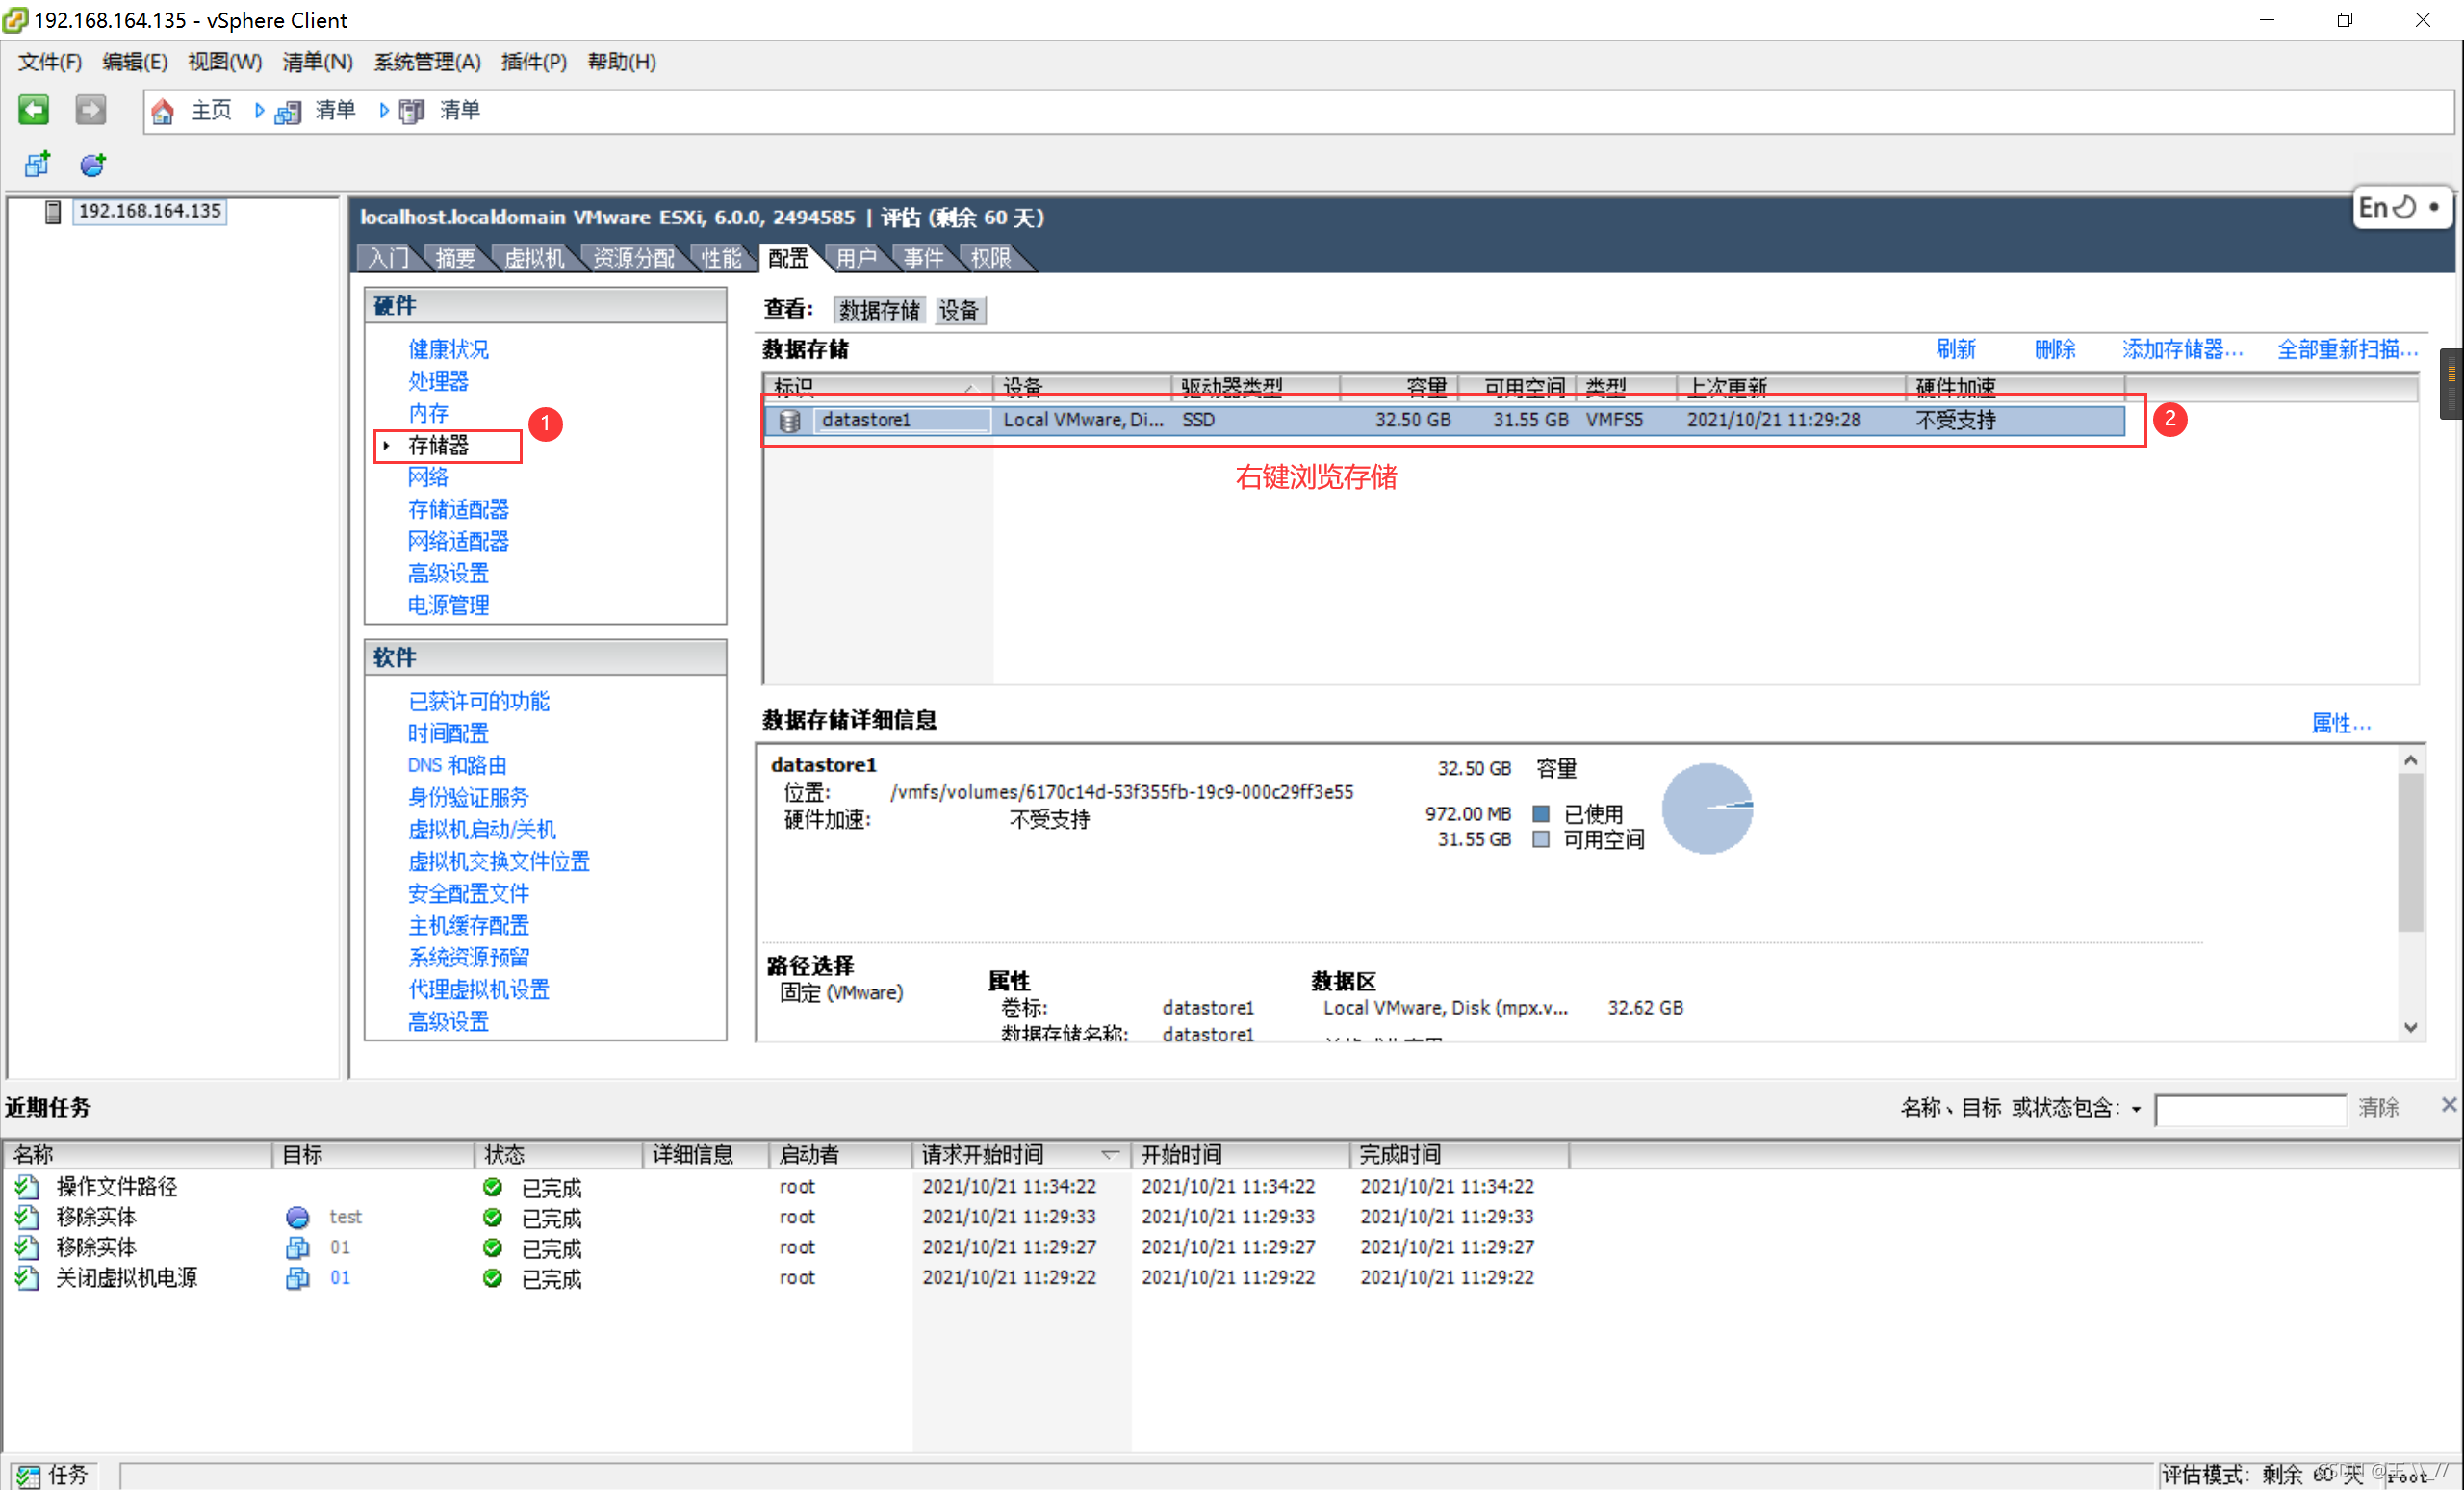Open the 帮助(H) menu
The width and height of the screenshot is (2464, 1490).
[x=621, y=62]
